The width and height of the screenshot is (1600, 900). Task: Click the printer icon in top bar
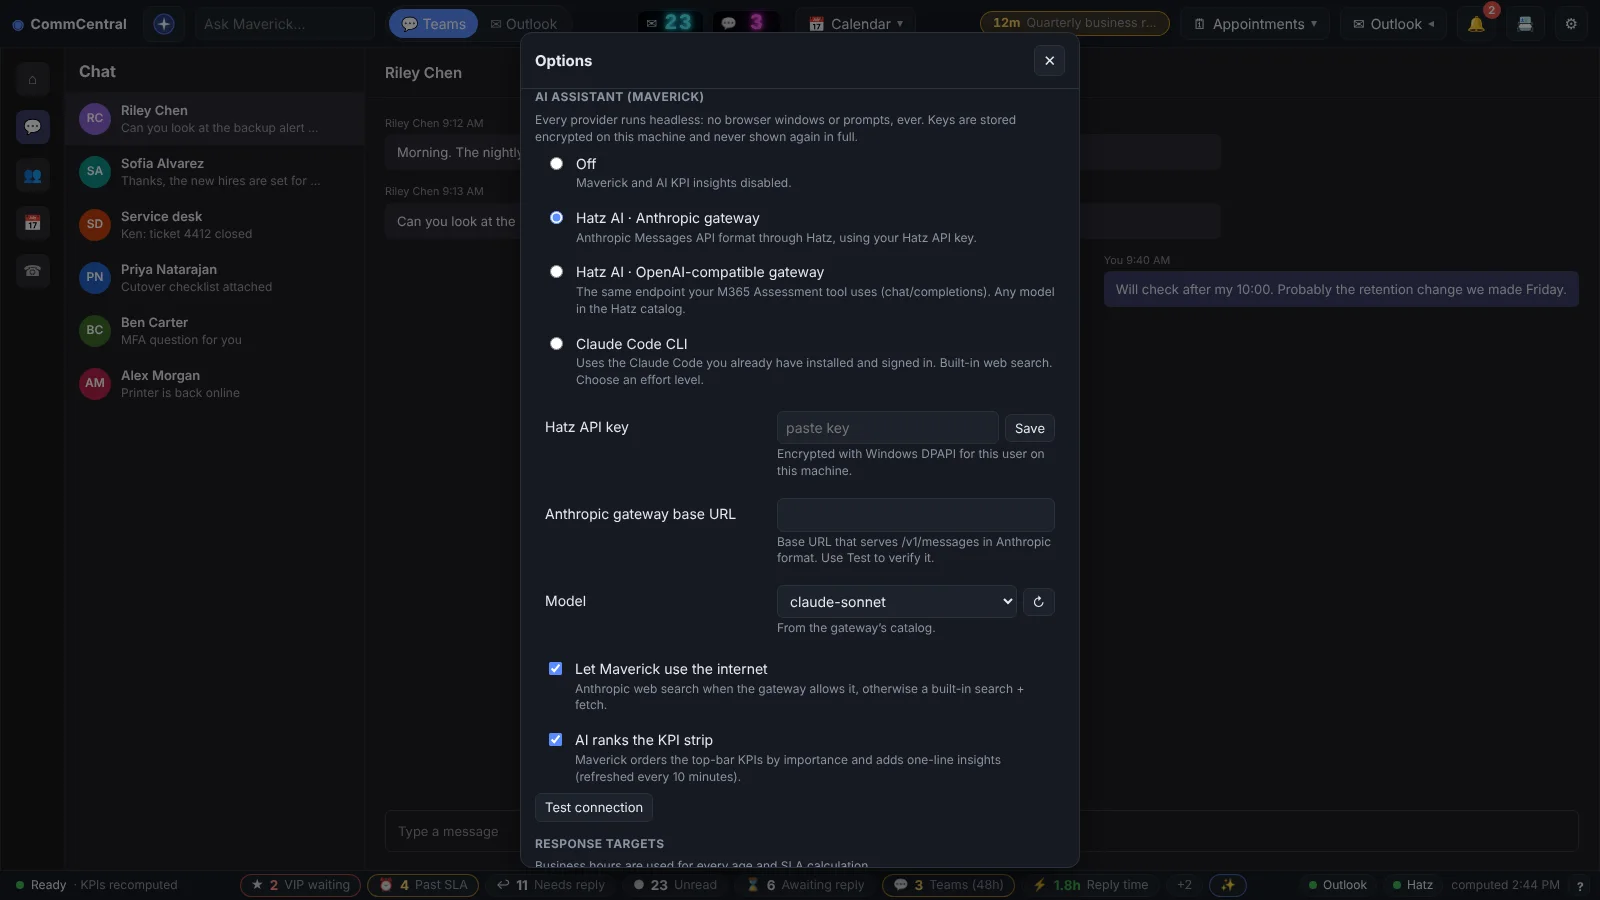point(1525,24)
